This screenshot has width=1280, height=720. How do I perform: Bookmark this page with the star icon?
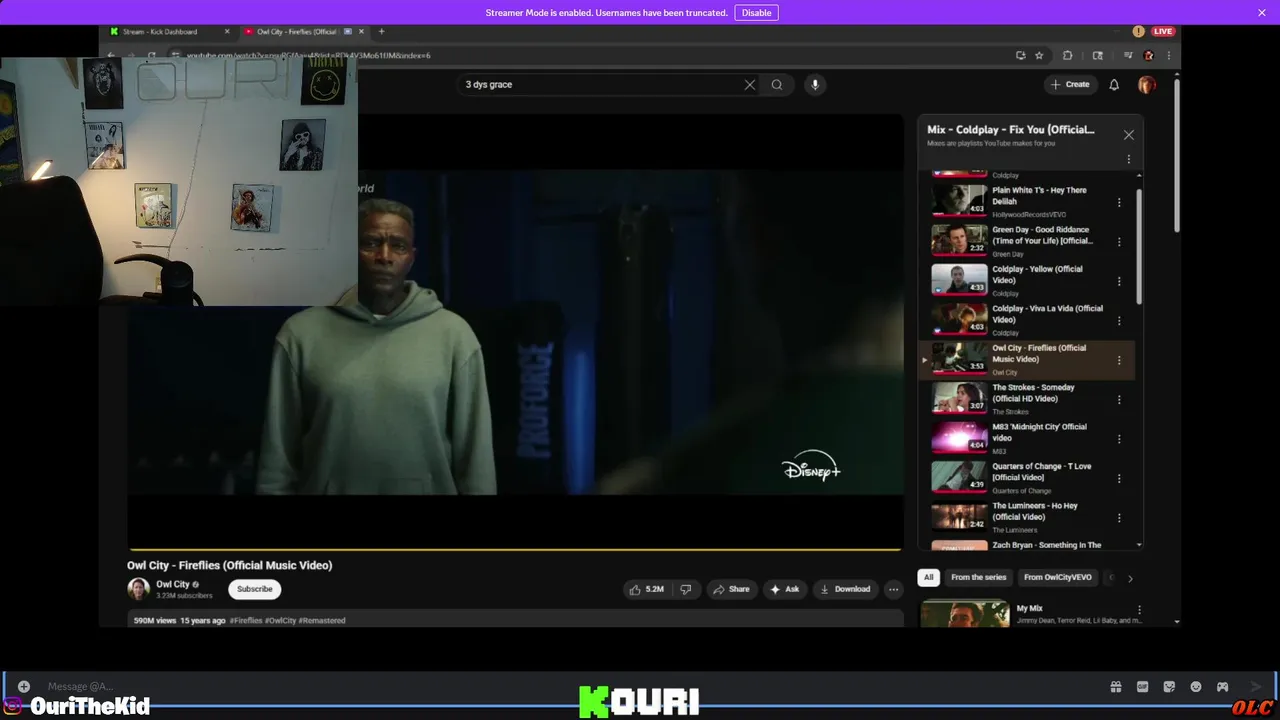tap(1039, 55)
